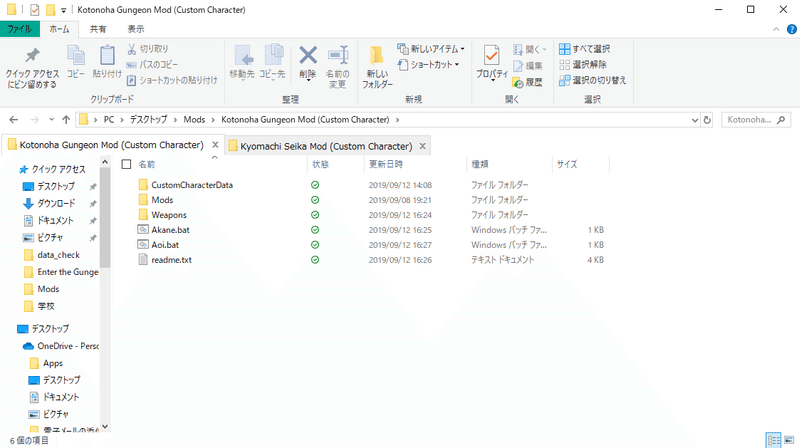Click the Help question mark icon
The image size is (800, 448).
792,30
